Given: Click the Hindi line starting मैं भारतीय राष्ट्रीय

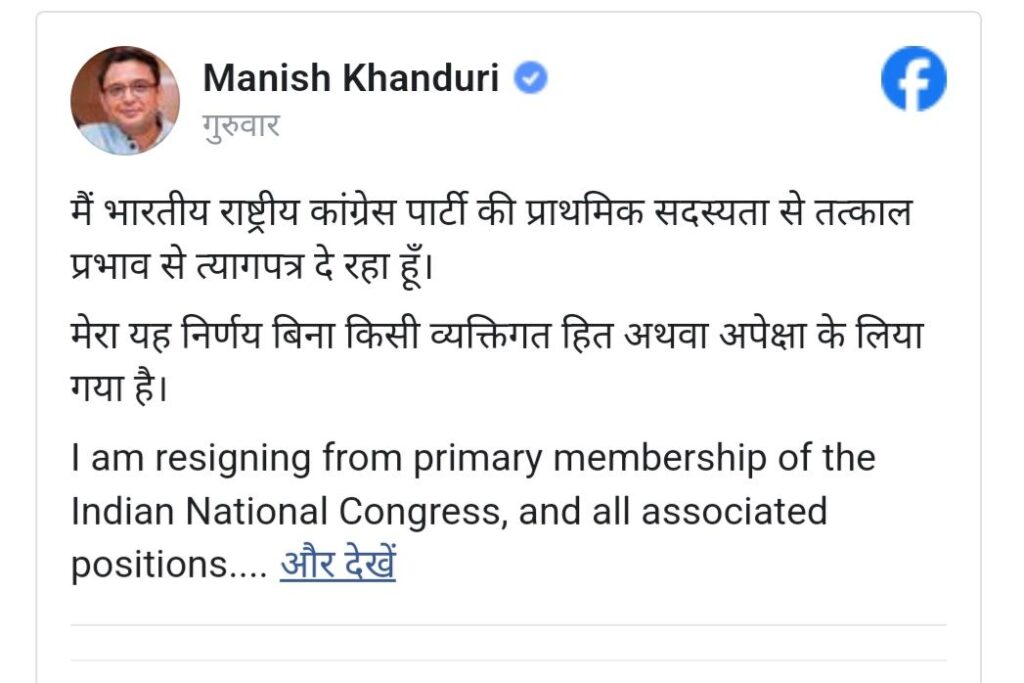Looking at the screenshot, I should pos(488,215).
